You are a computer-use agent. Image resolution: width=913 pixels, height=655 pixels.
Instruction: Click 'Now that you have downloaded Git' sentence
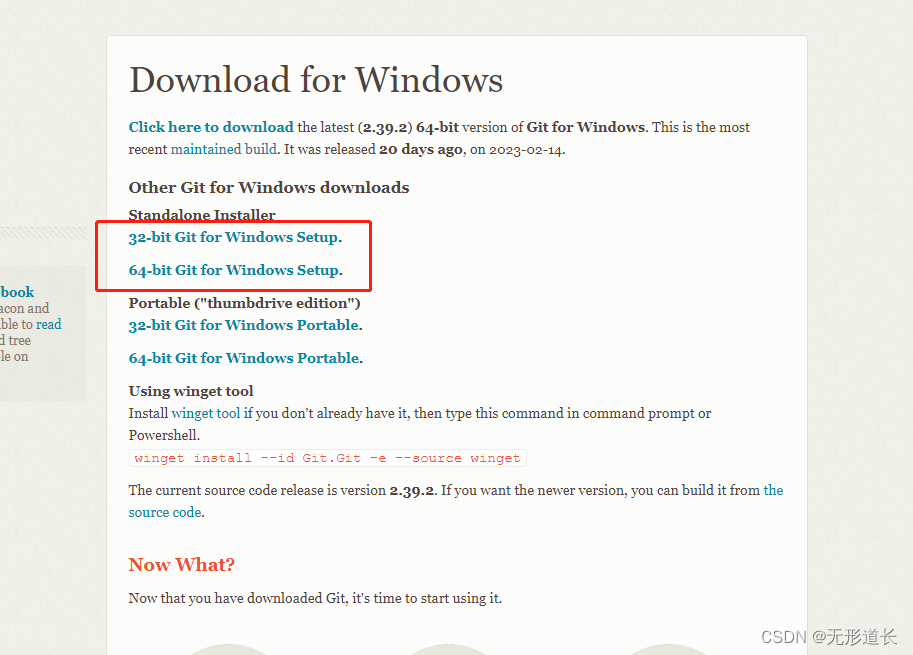(x=315, y=599)
